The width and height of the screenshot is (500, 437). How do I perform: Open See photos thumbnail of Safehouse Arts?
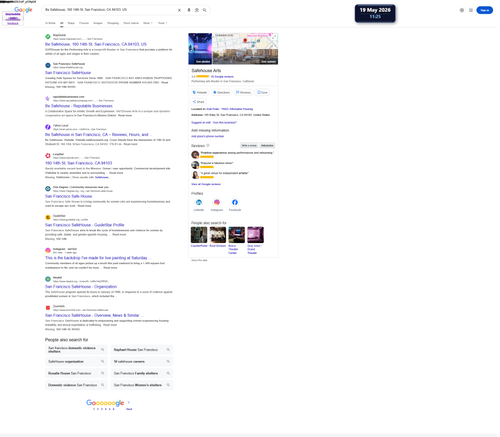pos(200,49)
